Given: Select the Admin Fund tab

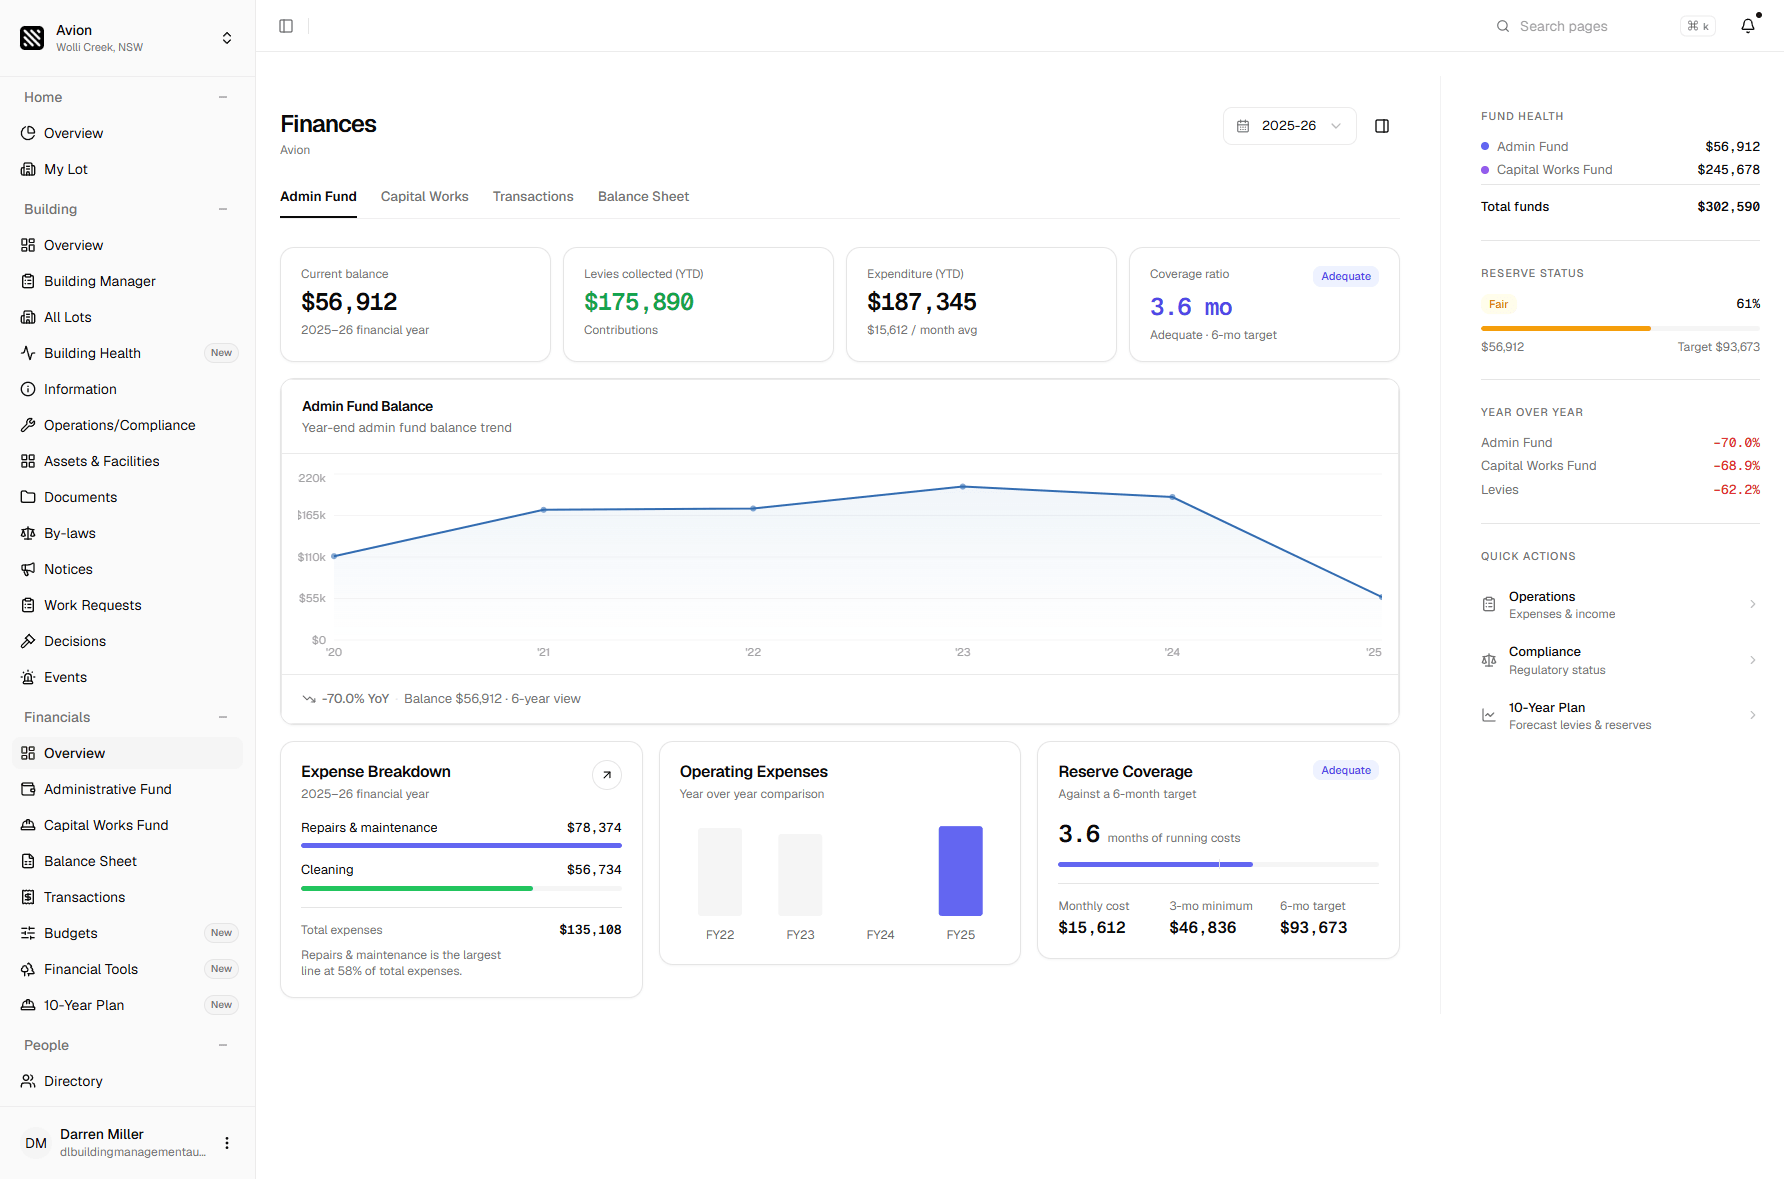Looking at the screenshot, I should (318, 197).
